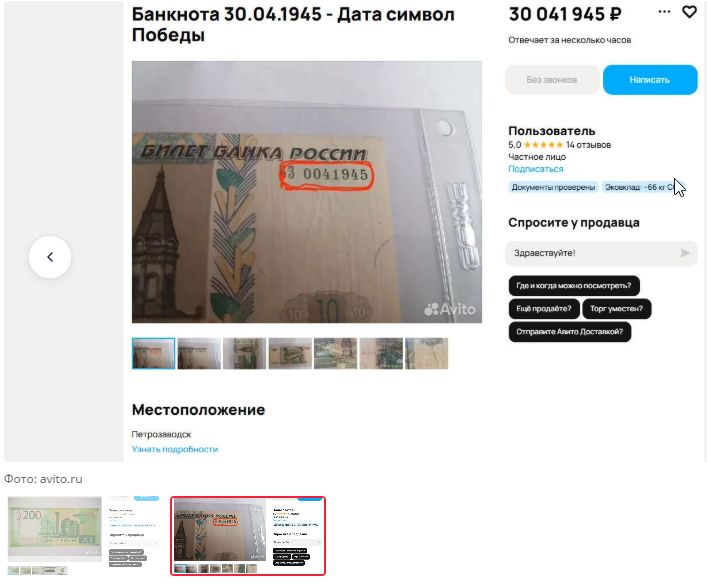
Task: Click the Документы проверены badge
Action: point(553,187)
